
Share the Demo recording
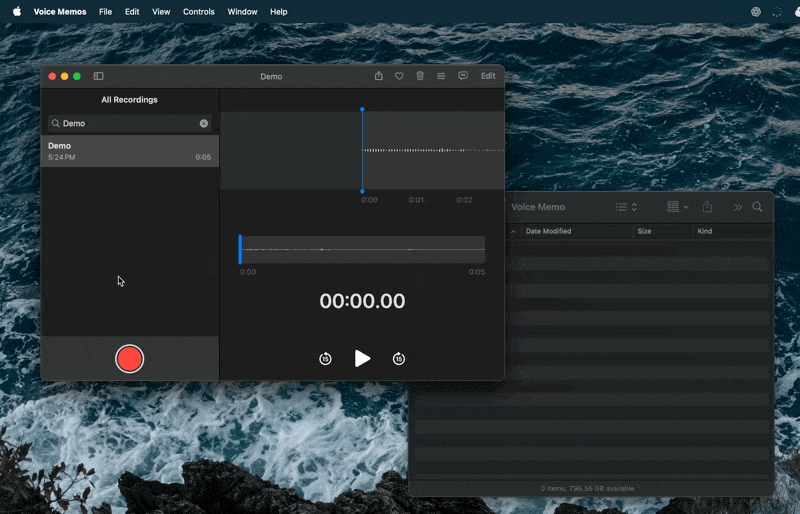pos(379,76)
